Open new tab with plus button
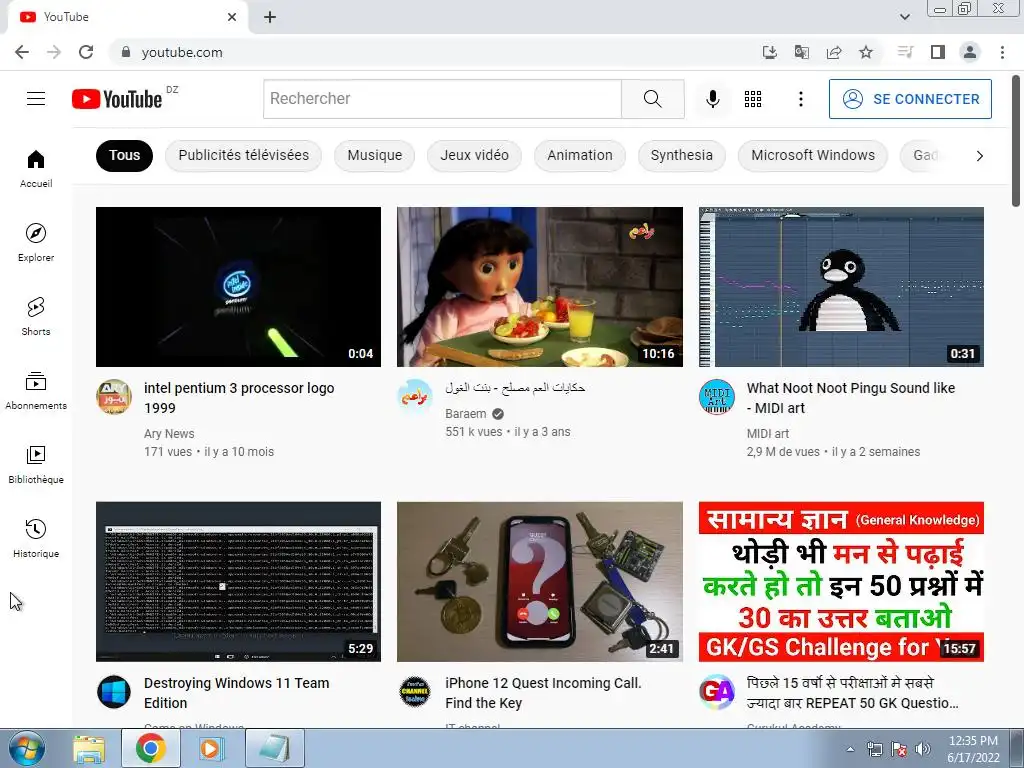Viewport: 1024px width, 768px height. pyautogui.click(x=270, y=17)
